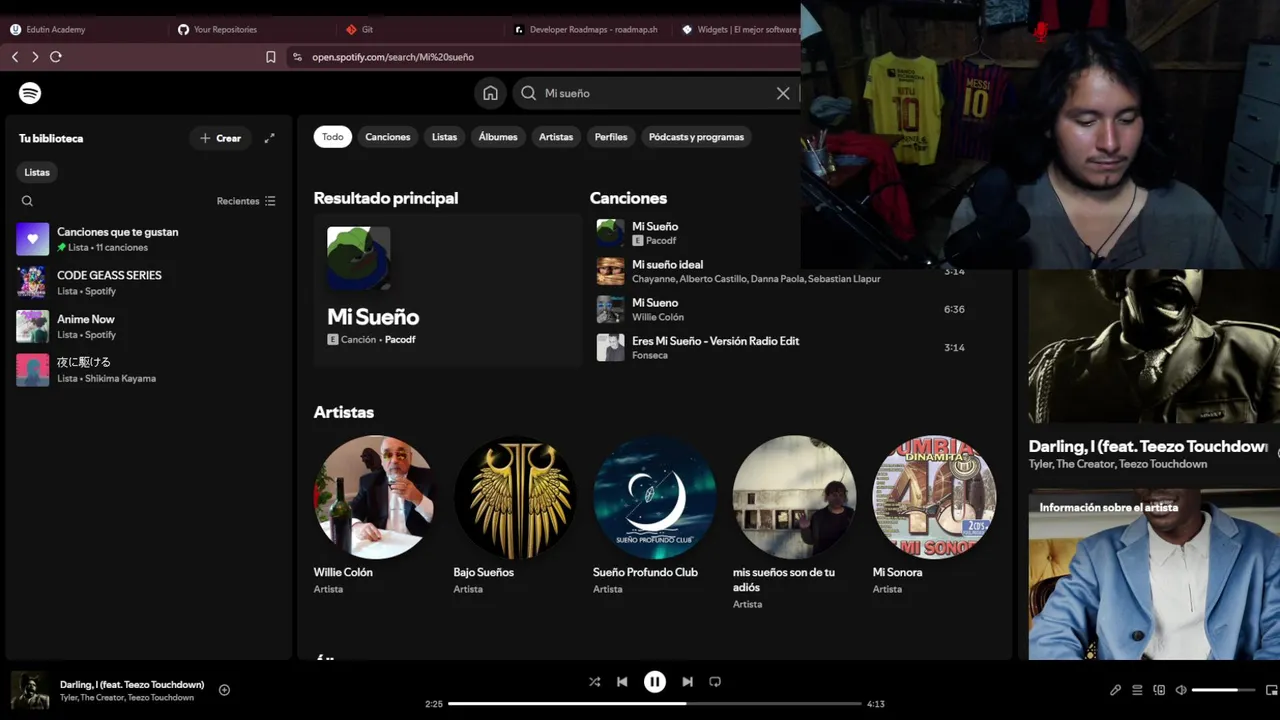The image size is (1280, 720).
Task: Select the Todo filter tab
Action: 333,137
